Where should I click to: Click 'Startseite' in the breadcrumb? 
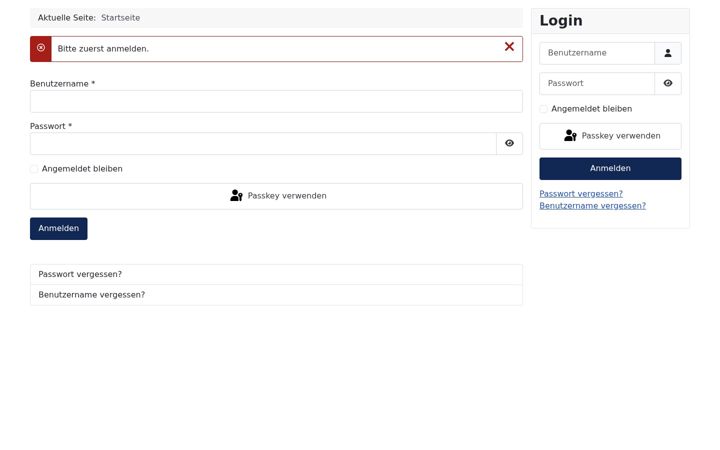point(120,18)
